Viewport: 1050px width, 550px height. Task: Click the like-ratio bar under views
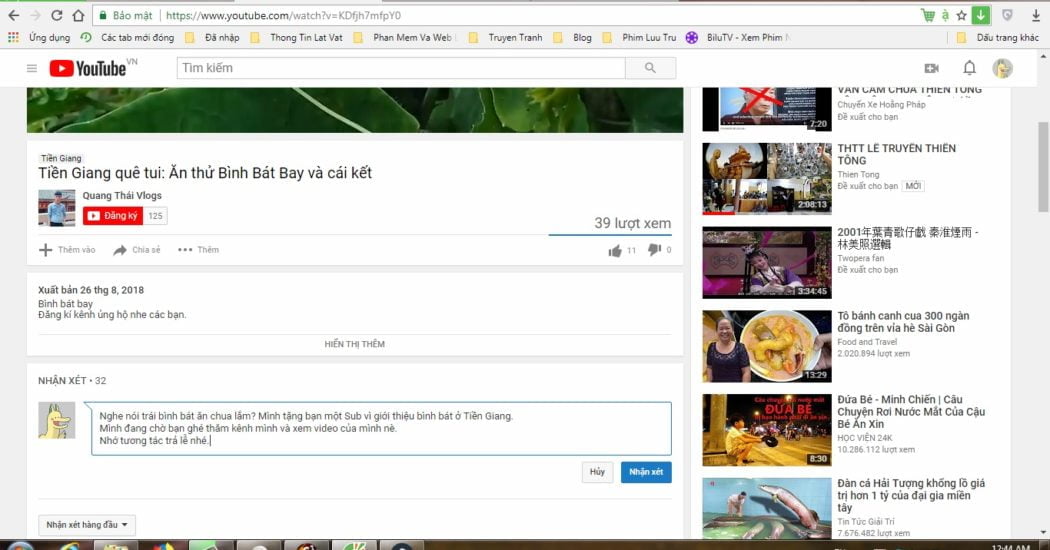point(610,235)
